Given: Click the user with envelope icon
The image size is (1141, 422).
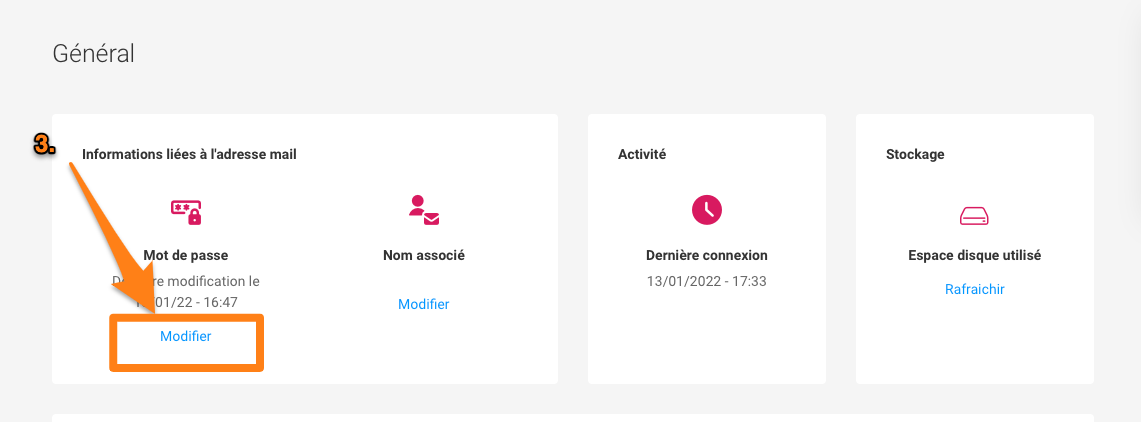Looking at the screenshot, I should (x=424, y=210).
